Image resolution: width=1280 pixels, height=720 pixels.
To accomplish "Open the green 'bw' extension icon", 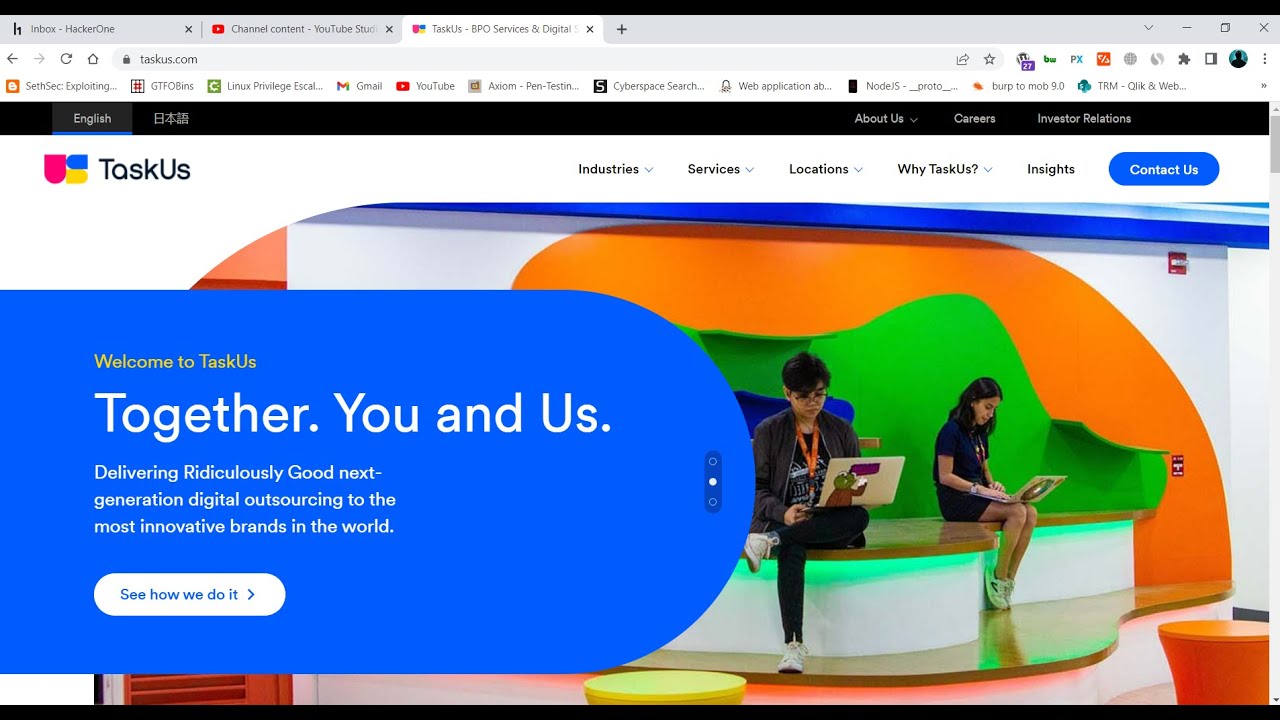I will click(x=1050, y=59).
